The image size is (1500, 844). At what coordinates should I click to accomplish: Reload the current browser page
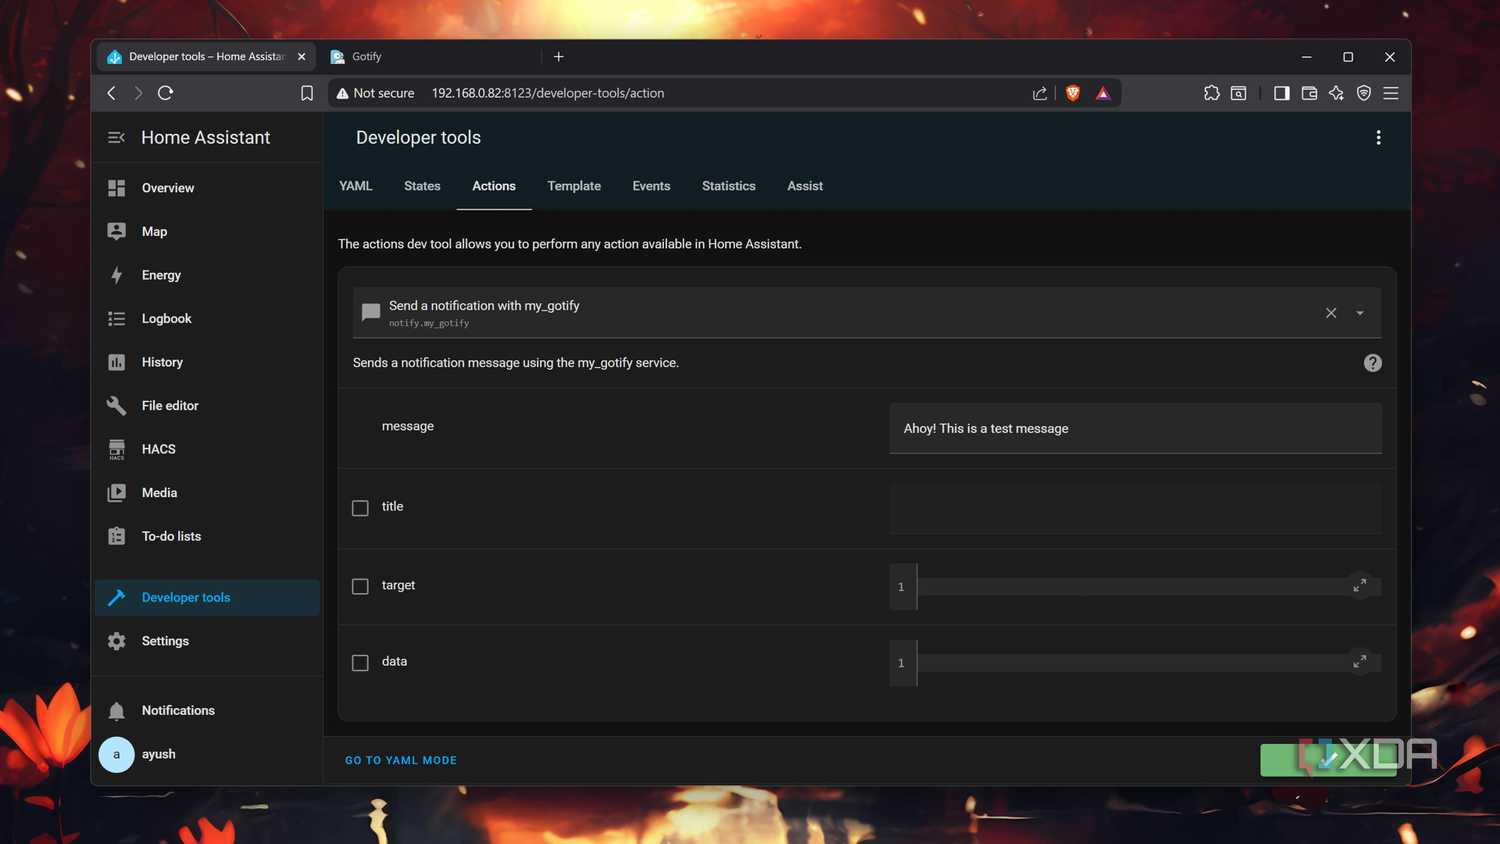click(x=166, y=93)
